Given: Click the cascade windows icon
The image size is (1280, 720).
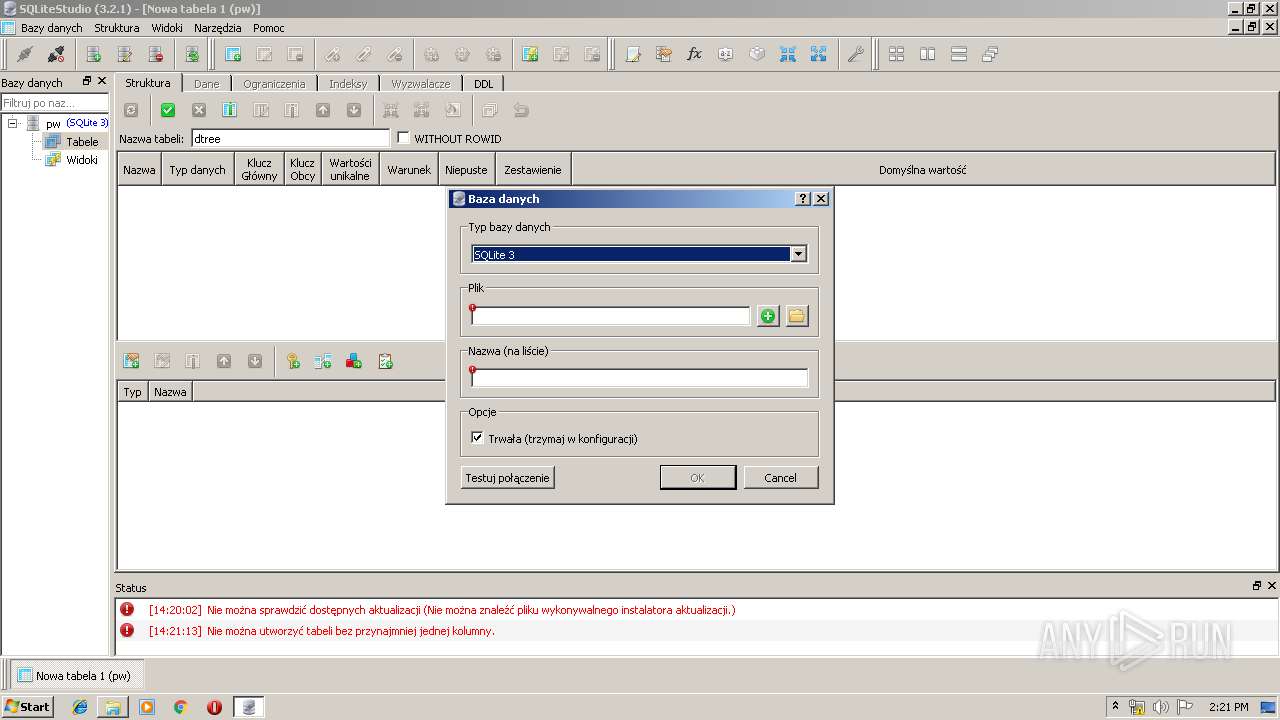Looking at the screenshot, I should (x=989, y=55).
